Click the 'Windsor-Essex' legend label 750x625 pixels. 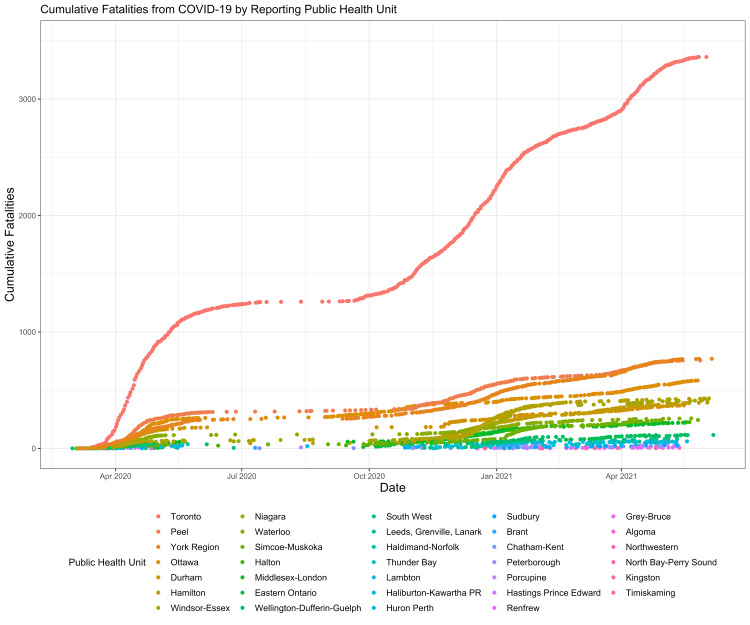(x=200, y=608)
